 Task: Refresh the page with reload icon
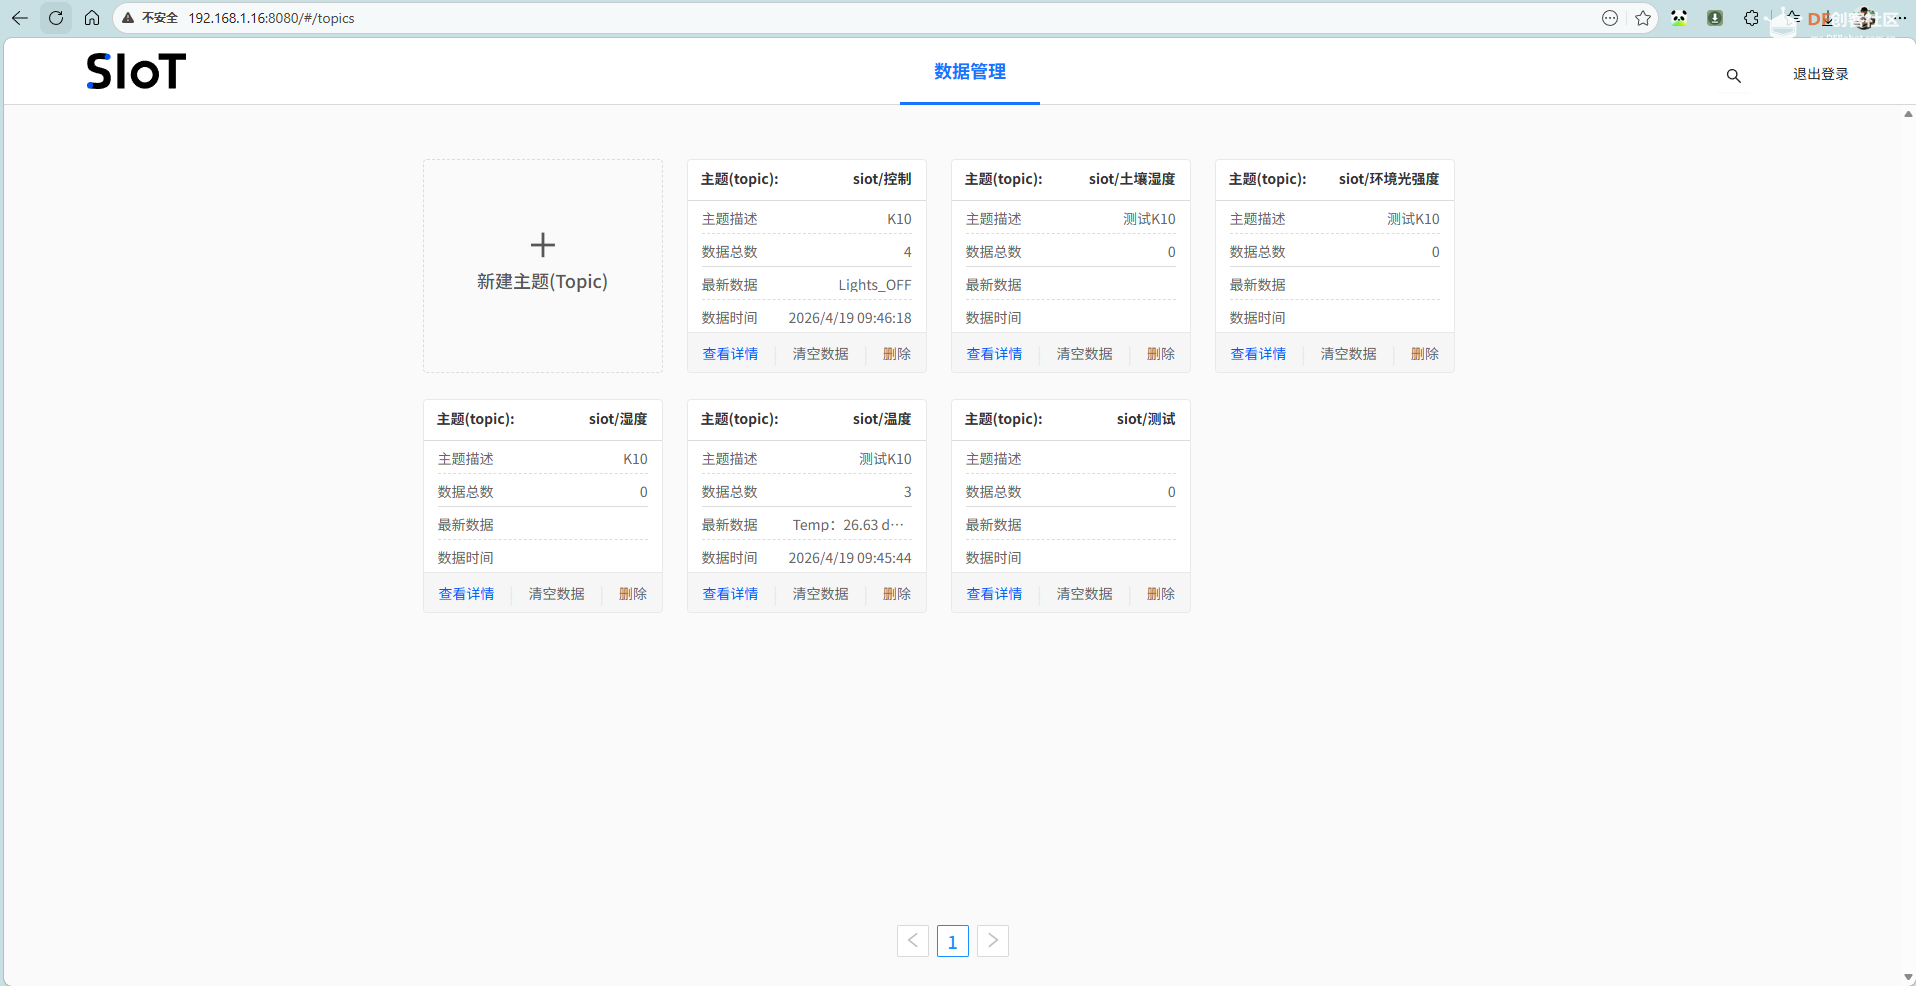coord(56,18)
